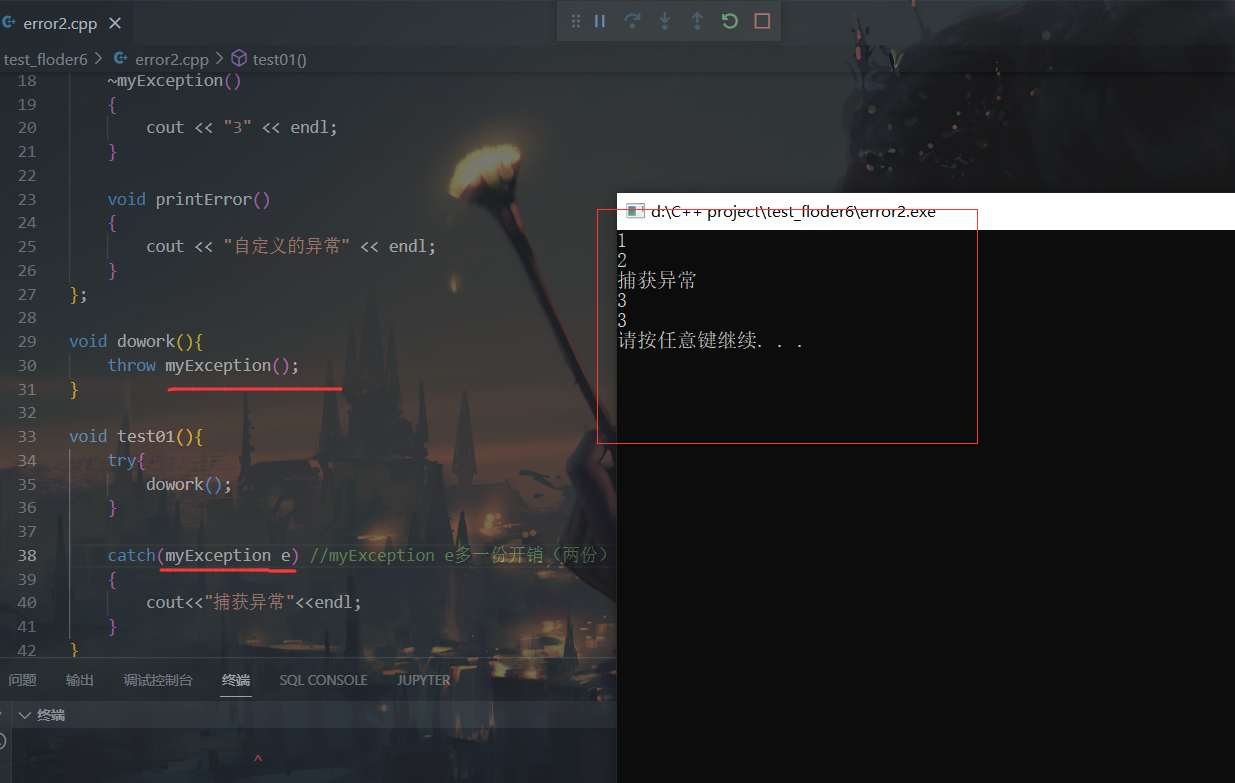This screenshot has height=783, width=1235.
Task: Open the 输出 panel tab
Action: (x=80, y=680)
